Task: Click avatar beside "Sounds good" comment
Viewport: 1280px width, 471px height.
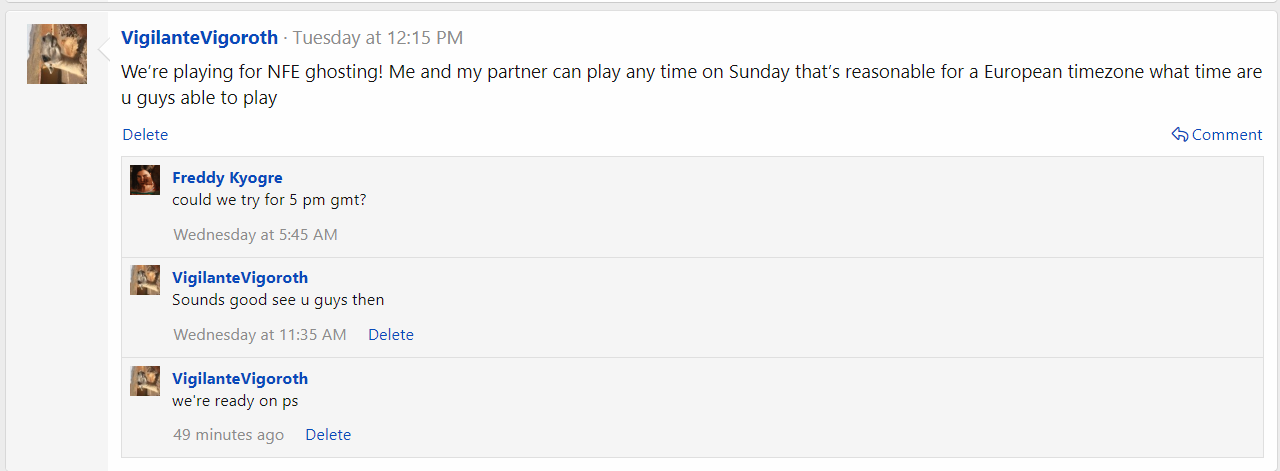Action: (145, 280)
